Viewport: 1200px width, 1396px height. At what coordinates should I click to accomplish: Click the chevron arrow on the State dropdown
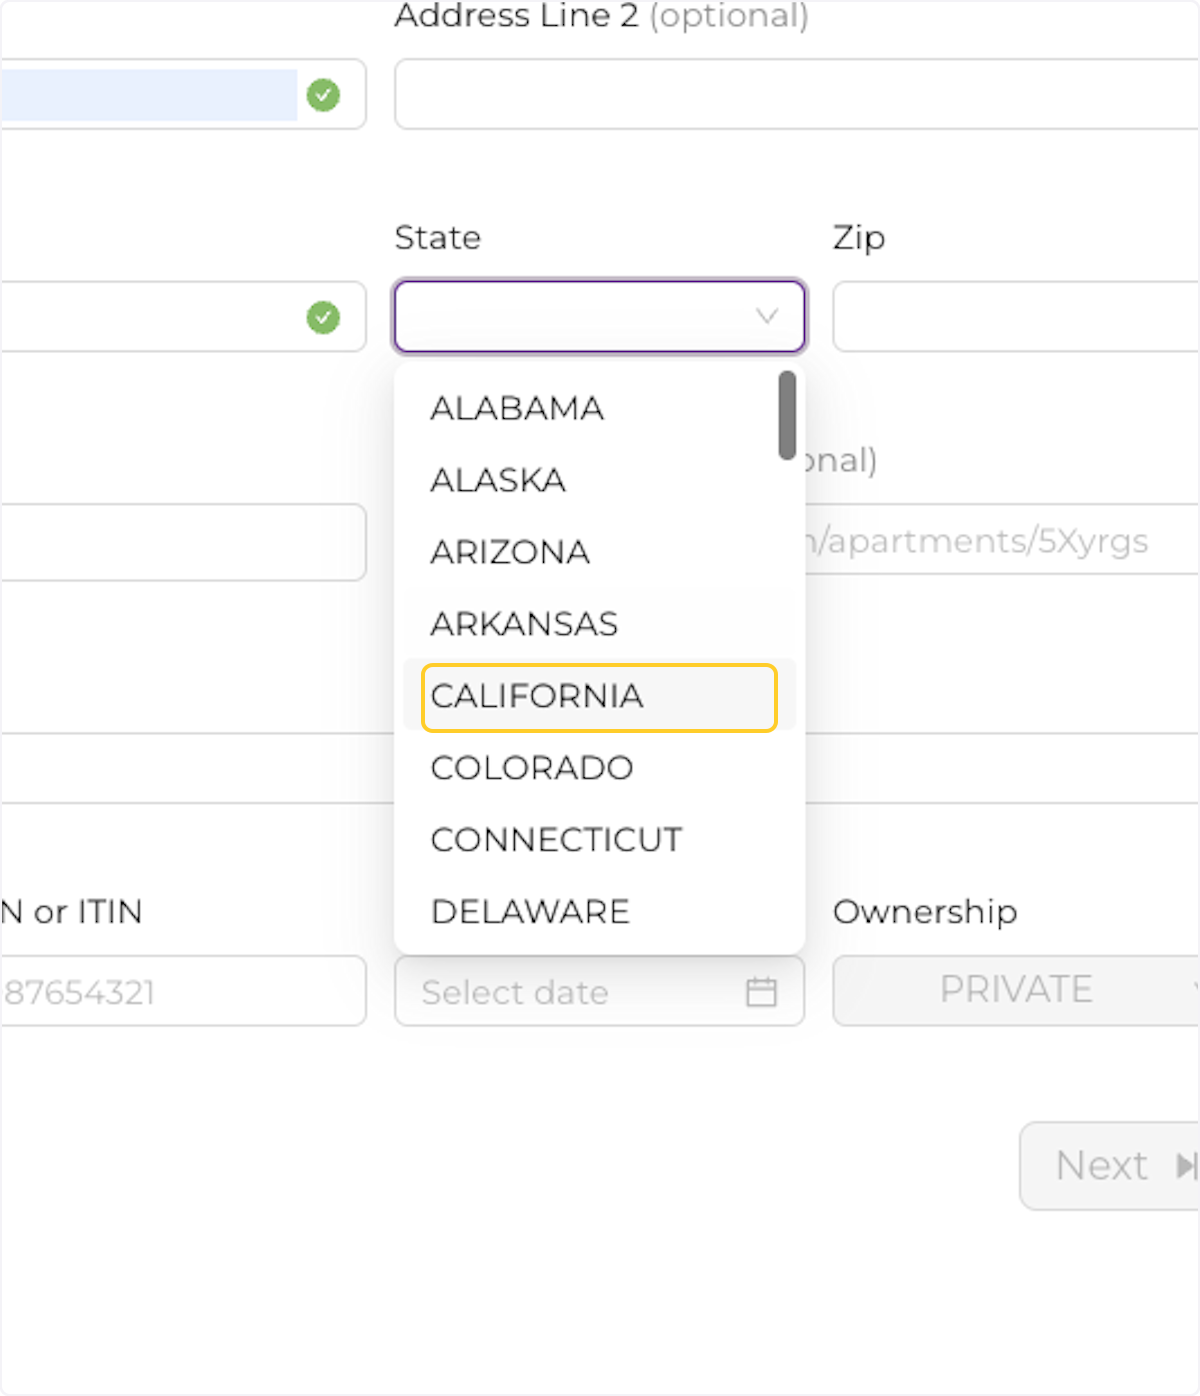[x=766, y=317]
